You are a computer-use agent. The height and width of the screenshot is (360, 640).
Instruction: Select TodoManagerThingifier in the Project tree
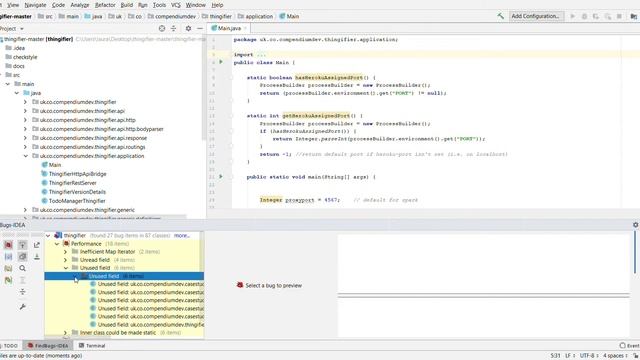tap(77, 201)
